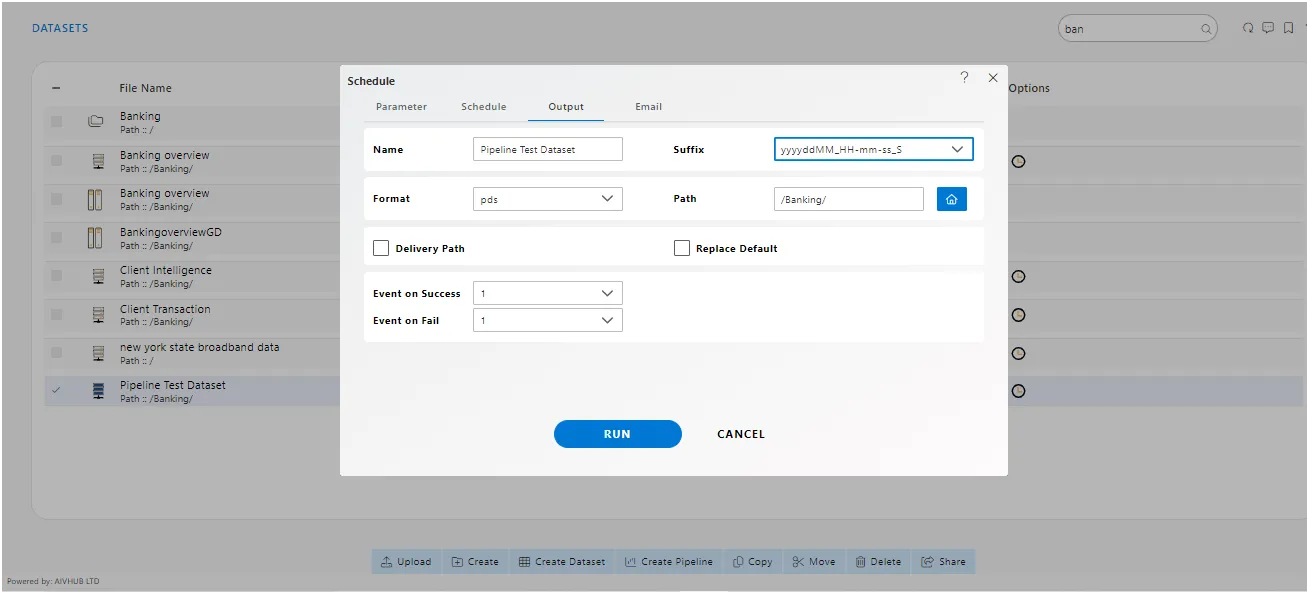Click the bookmark icon in top bar
The height and width of the screenshot is (594, 1309).
click(1289, 28)
